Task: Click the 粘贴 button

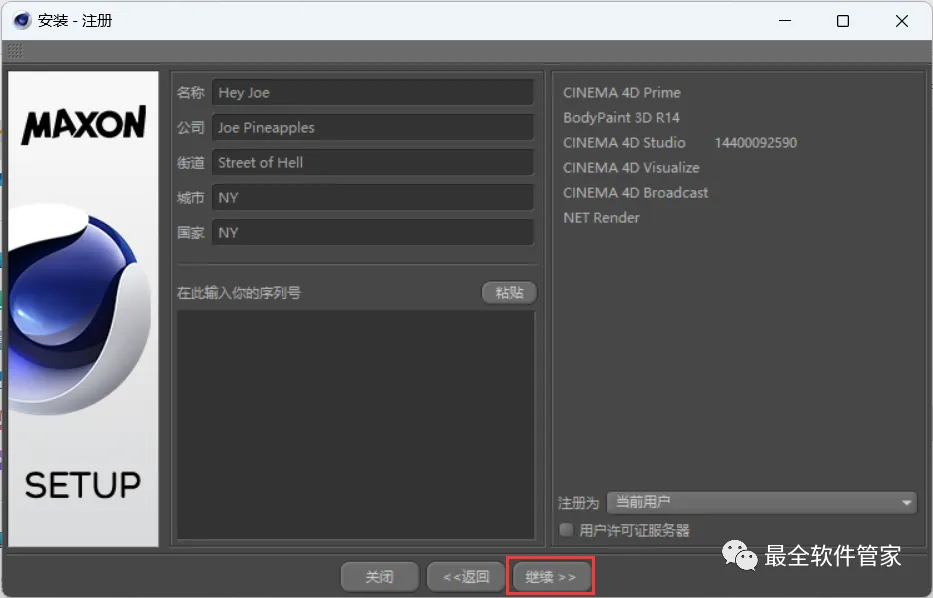Action: click(509, 293)
